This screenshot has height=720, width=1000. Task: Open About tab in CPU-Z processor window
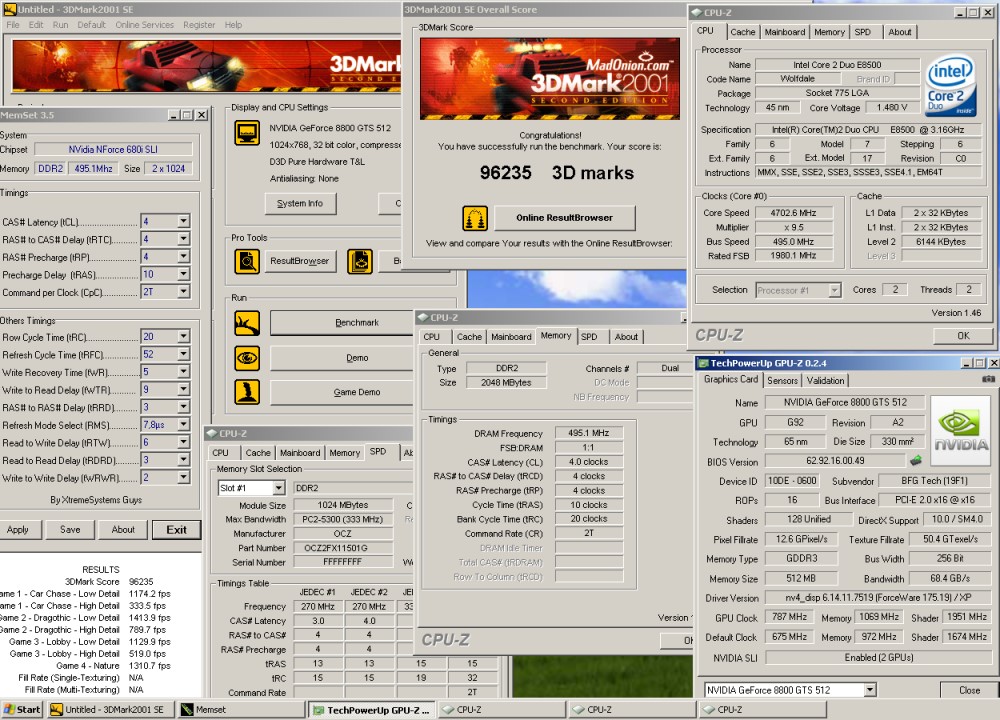(x=899, y=32)
